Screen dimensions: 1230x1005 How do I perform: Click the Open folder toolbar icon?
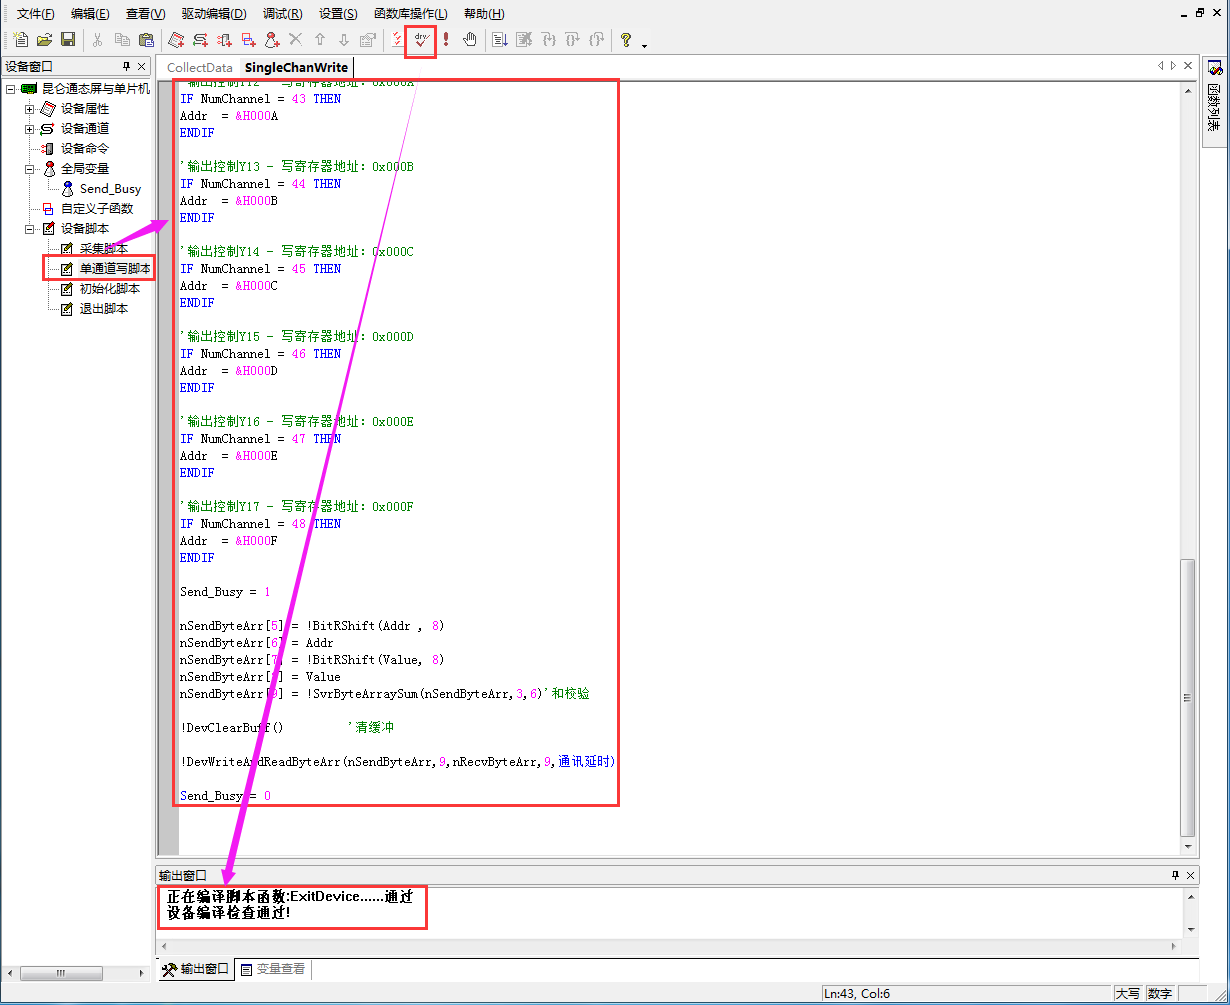point(44,40)
